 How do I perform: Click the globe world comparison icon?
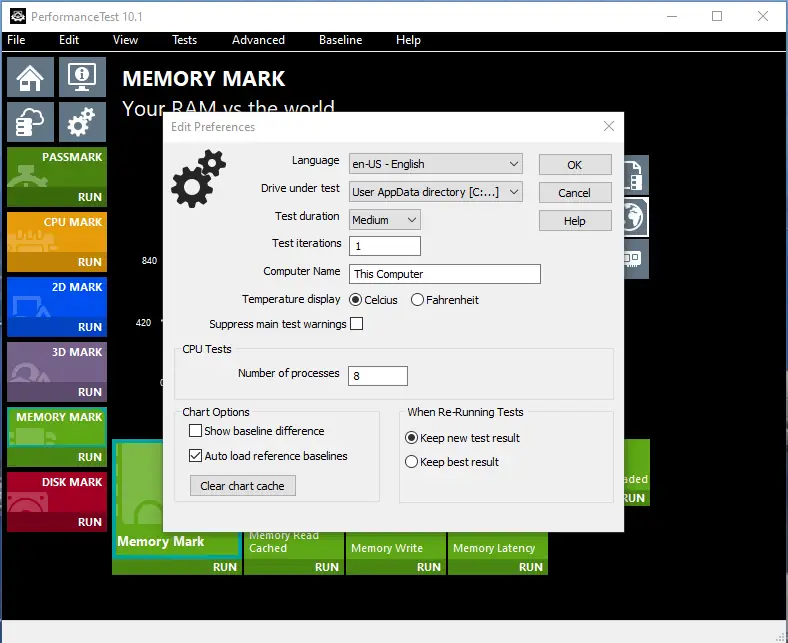pyautogui.click(x=636, y=217)
